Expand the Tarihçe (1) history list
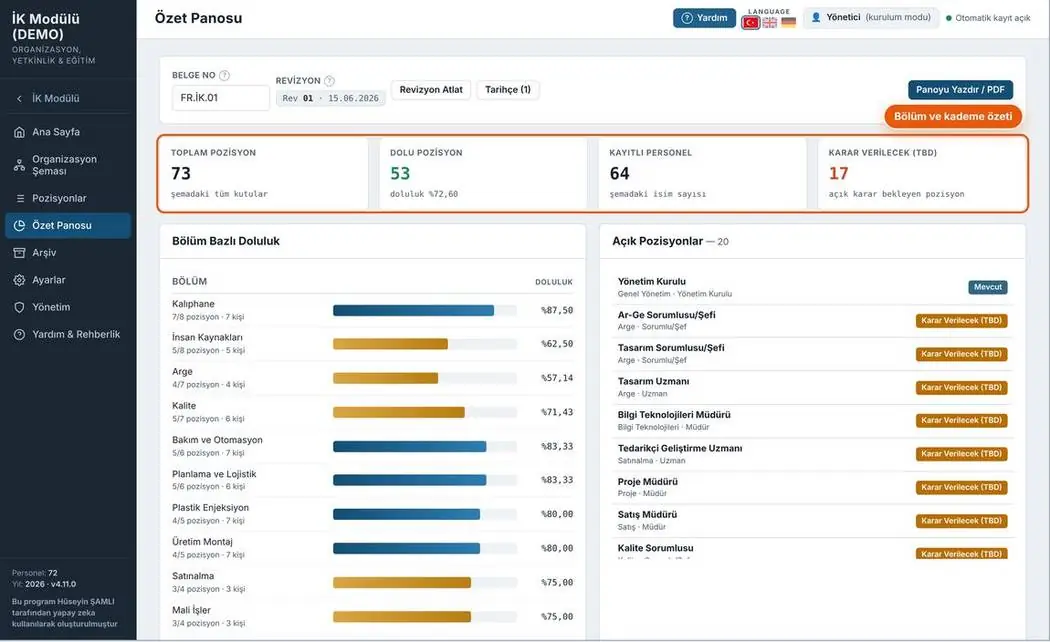Screen dimensions: 1050x642 [508, 90]
